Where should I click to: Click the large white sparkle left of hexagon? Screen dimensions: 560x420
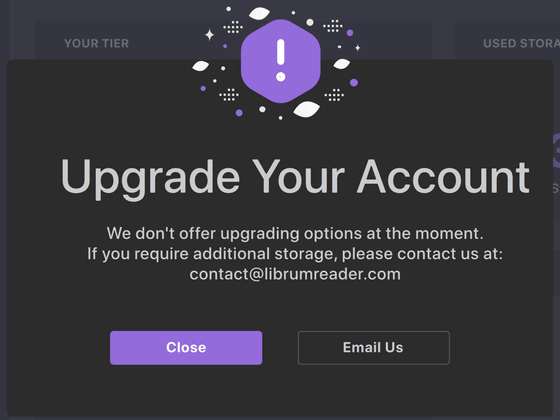pyautogui.click(x=209, y=35)
